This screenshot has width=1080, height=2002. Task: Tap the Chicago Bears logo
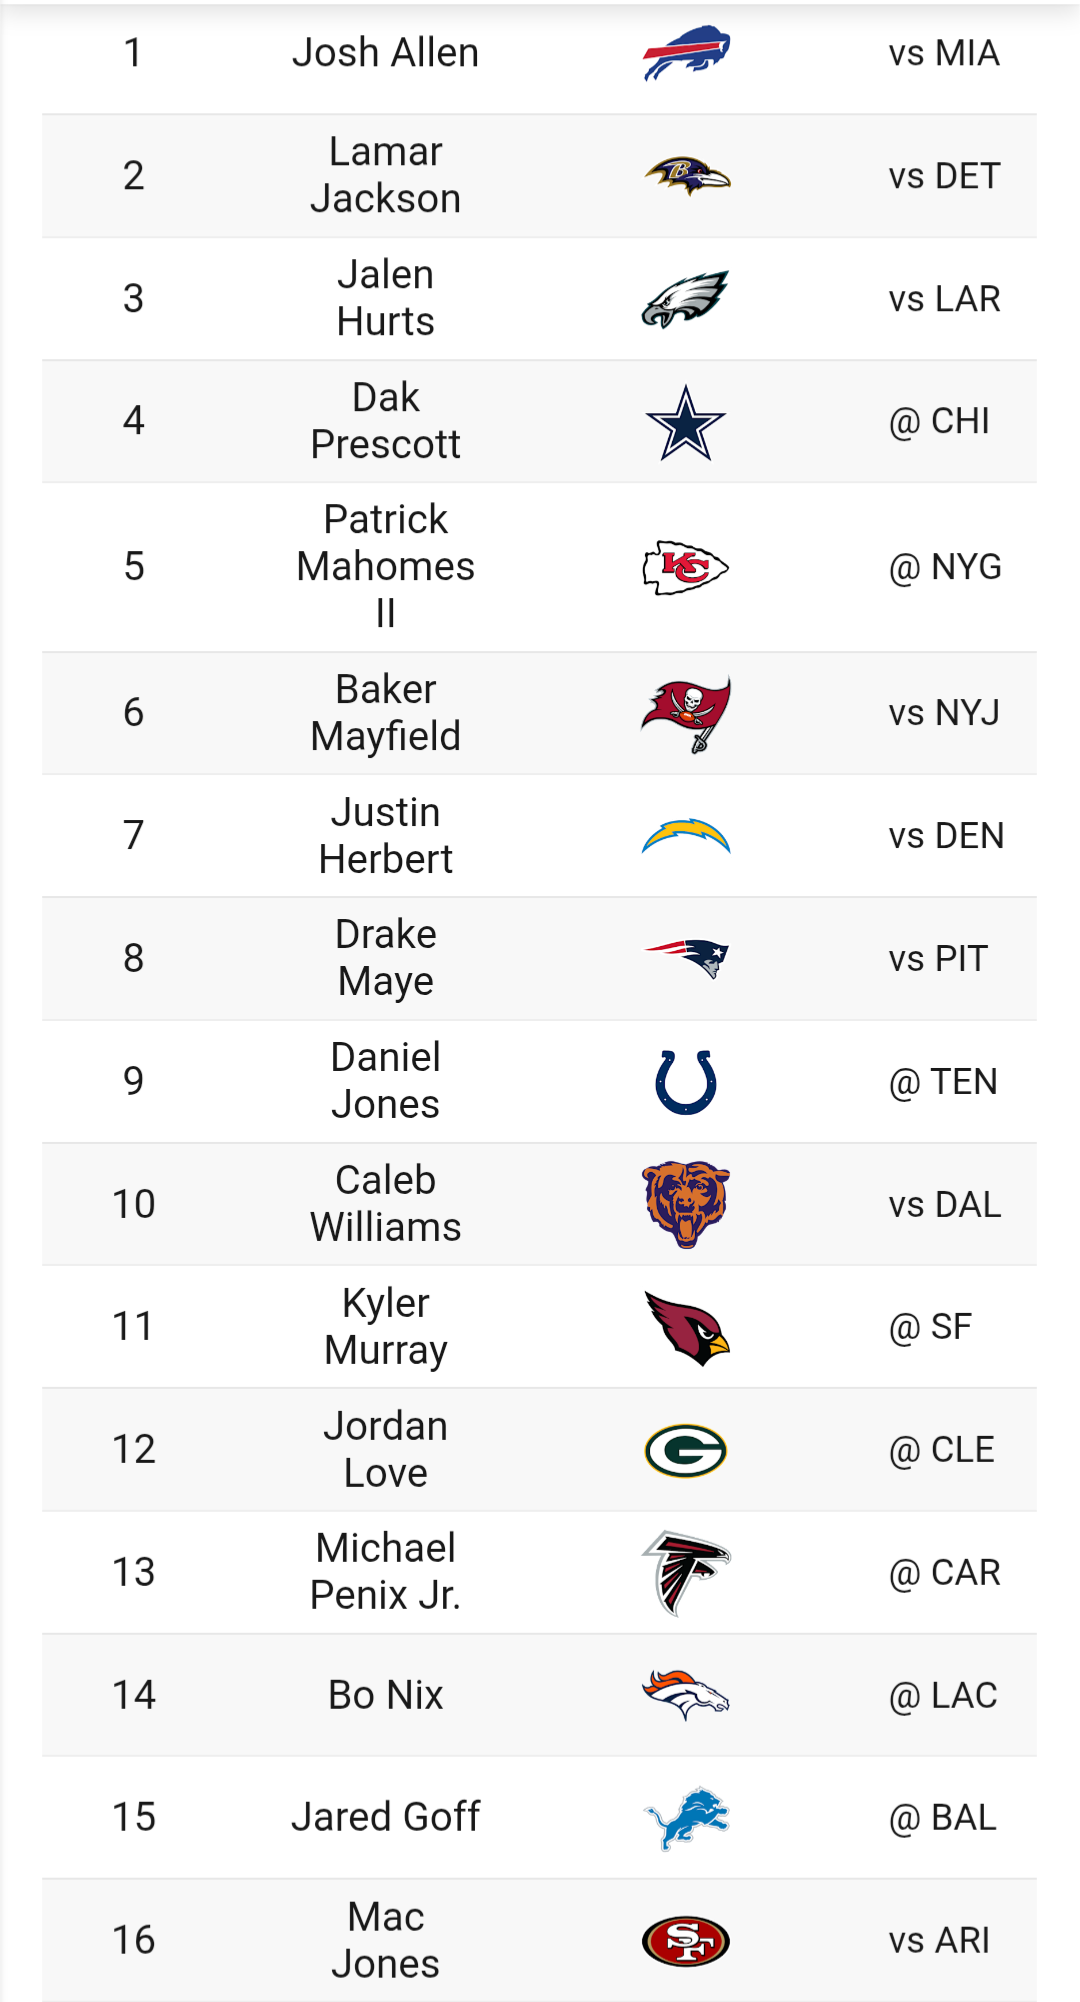pos(686,1204)
